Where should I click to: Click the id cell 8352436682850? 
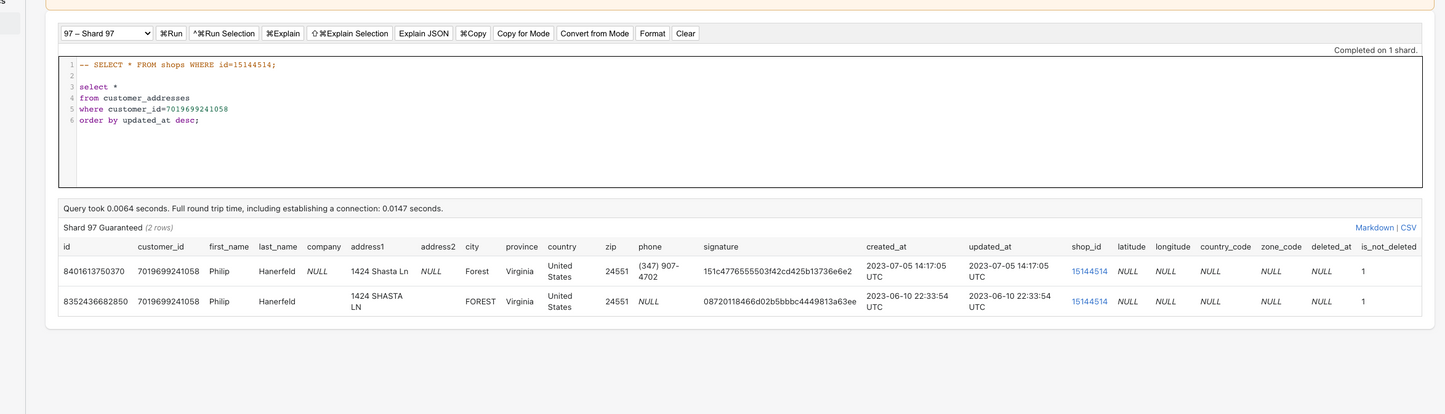pyautogui.click(x=95, y=302)
